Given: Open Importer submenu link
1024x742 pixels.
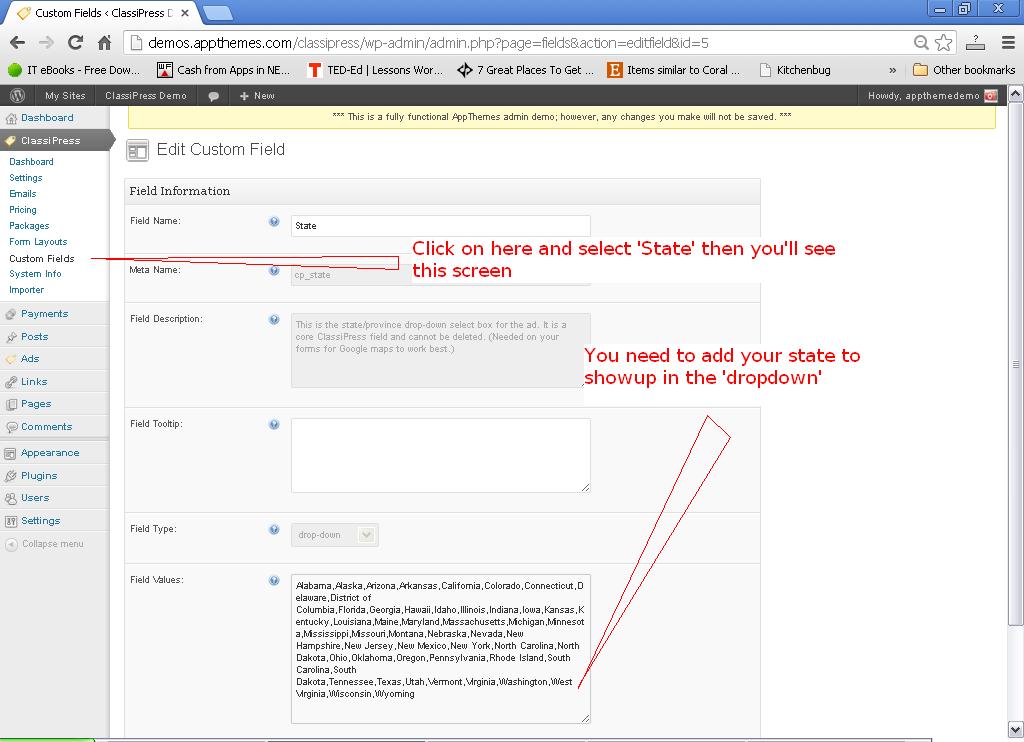Looking at the screenshot, I should point(27,291).
